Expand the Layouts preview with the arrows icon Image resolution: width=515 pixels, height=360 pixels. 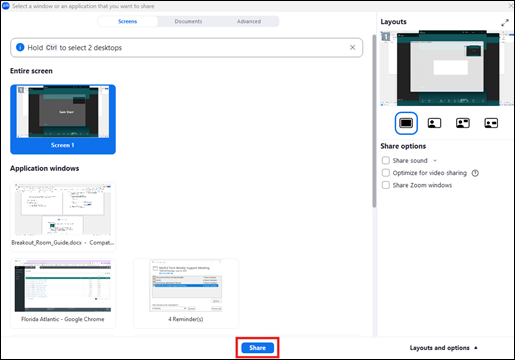(505, 23)
